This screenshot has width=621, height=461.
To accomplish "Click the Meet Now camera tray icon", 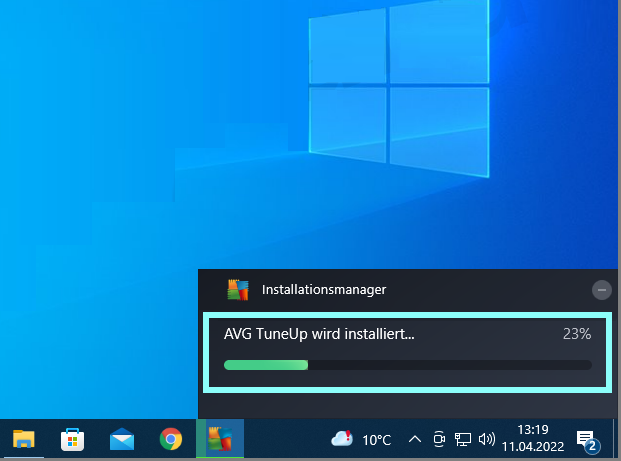I will [439, 439].
